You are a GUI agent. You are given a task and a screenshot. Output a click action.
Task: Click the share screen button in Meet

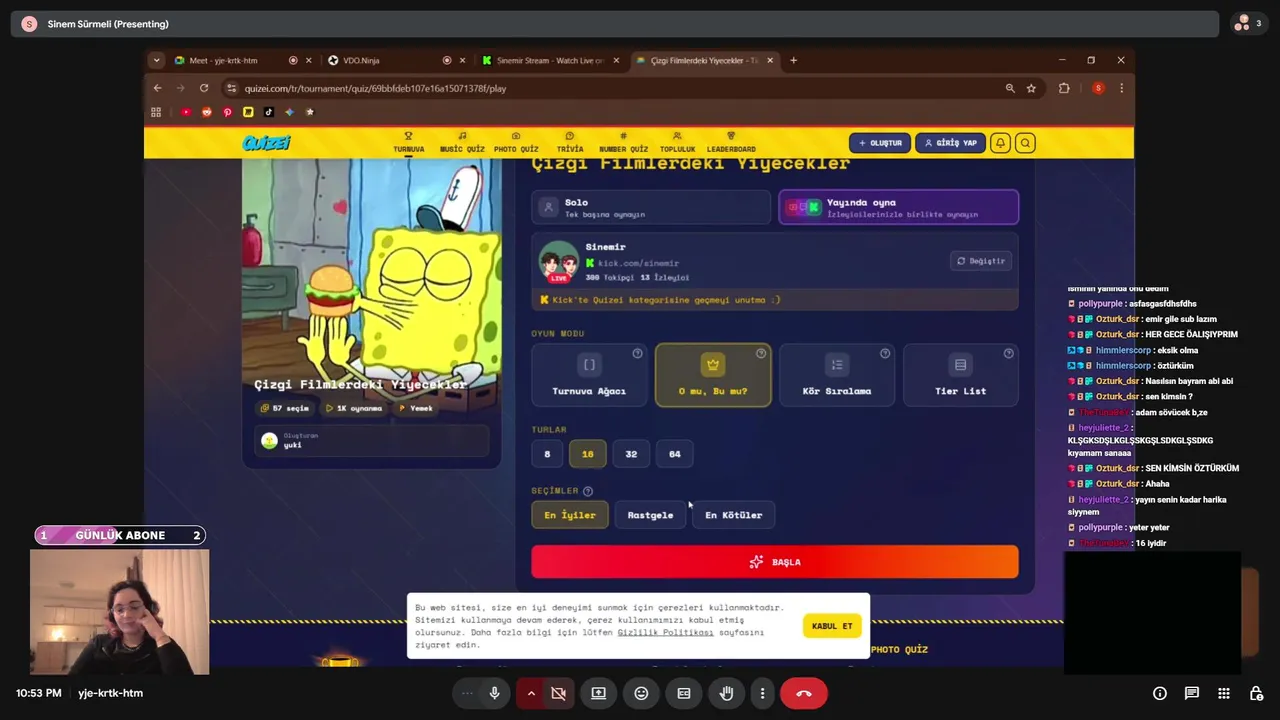tap(598, 693)
